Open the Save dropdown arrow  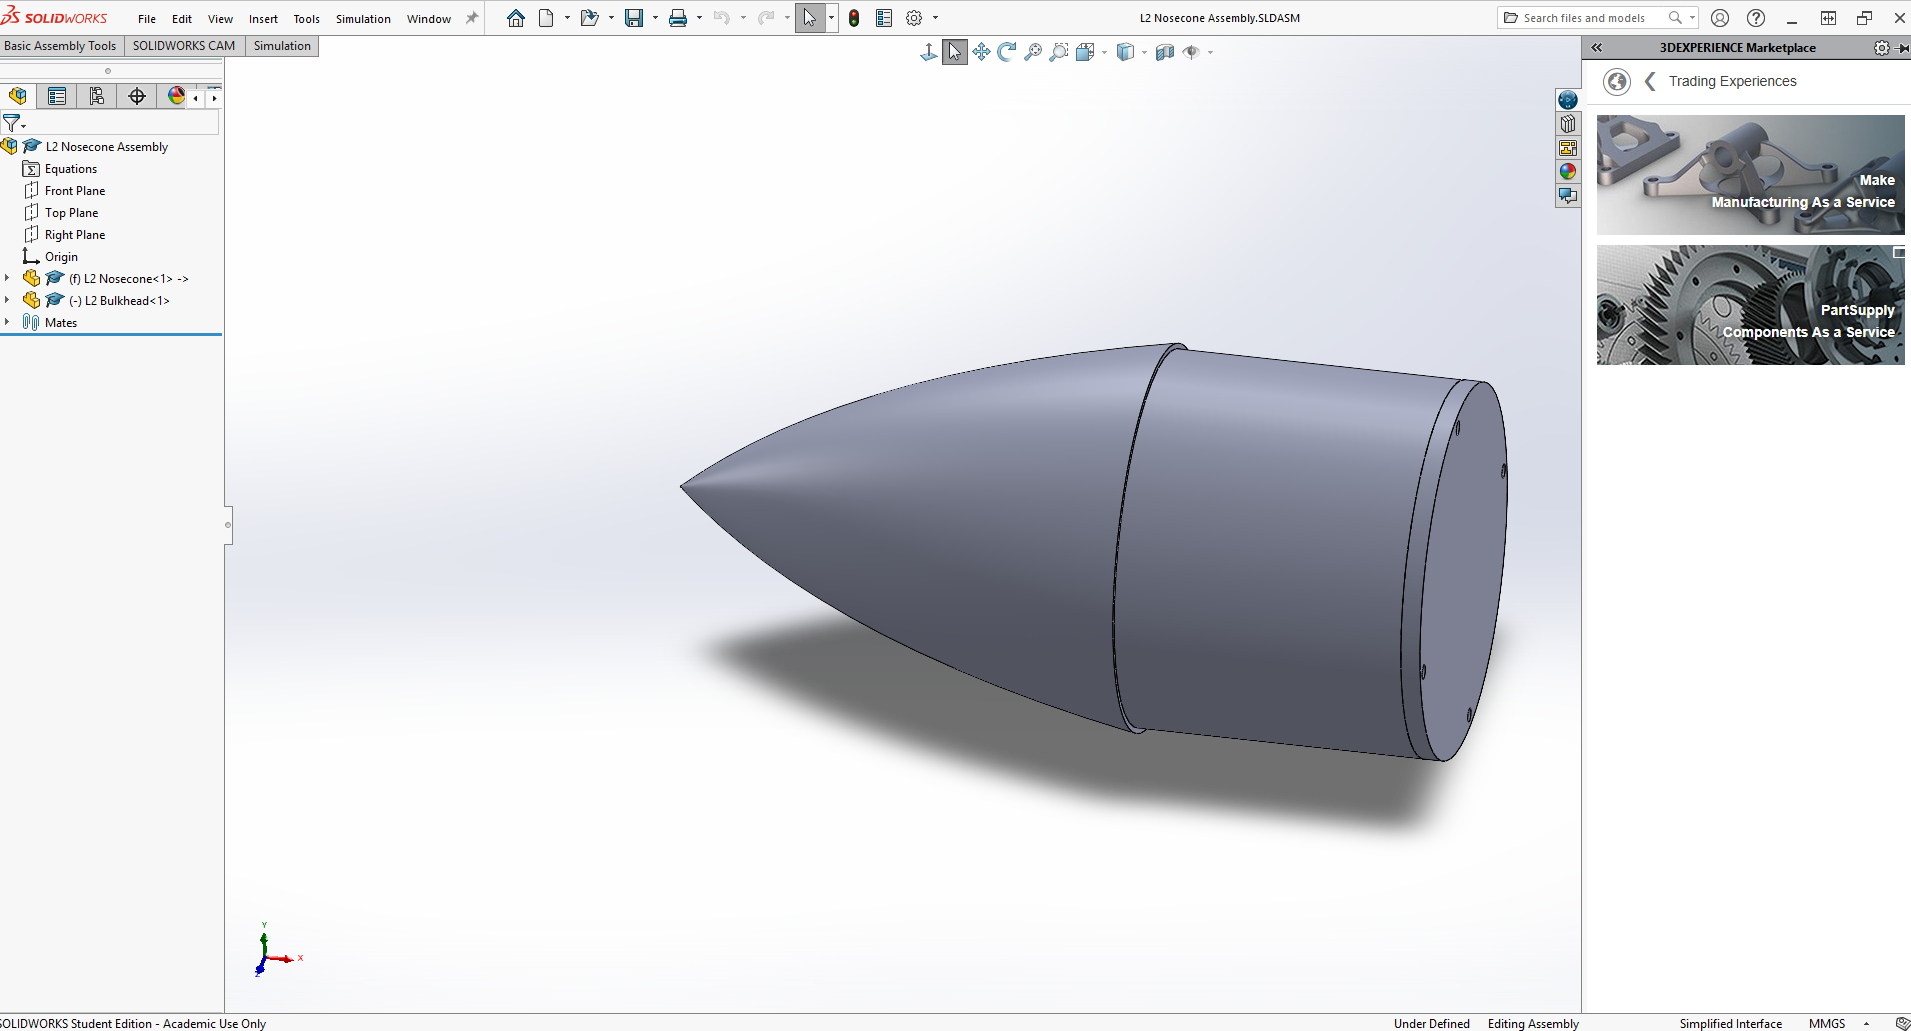(x=655, y=18)
